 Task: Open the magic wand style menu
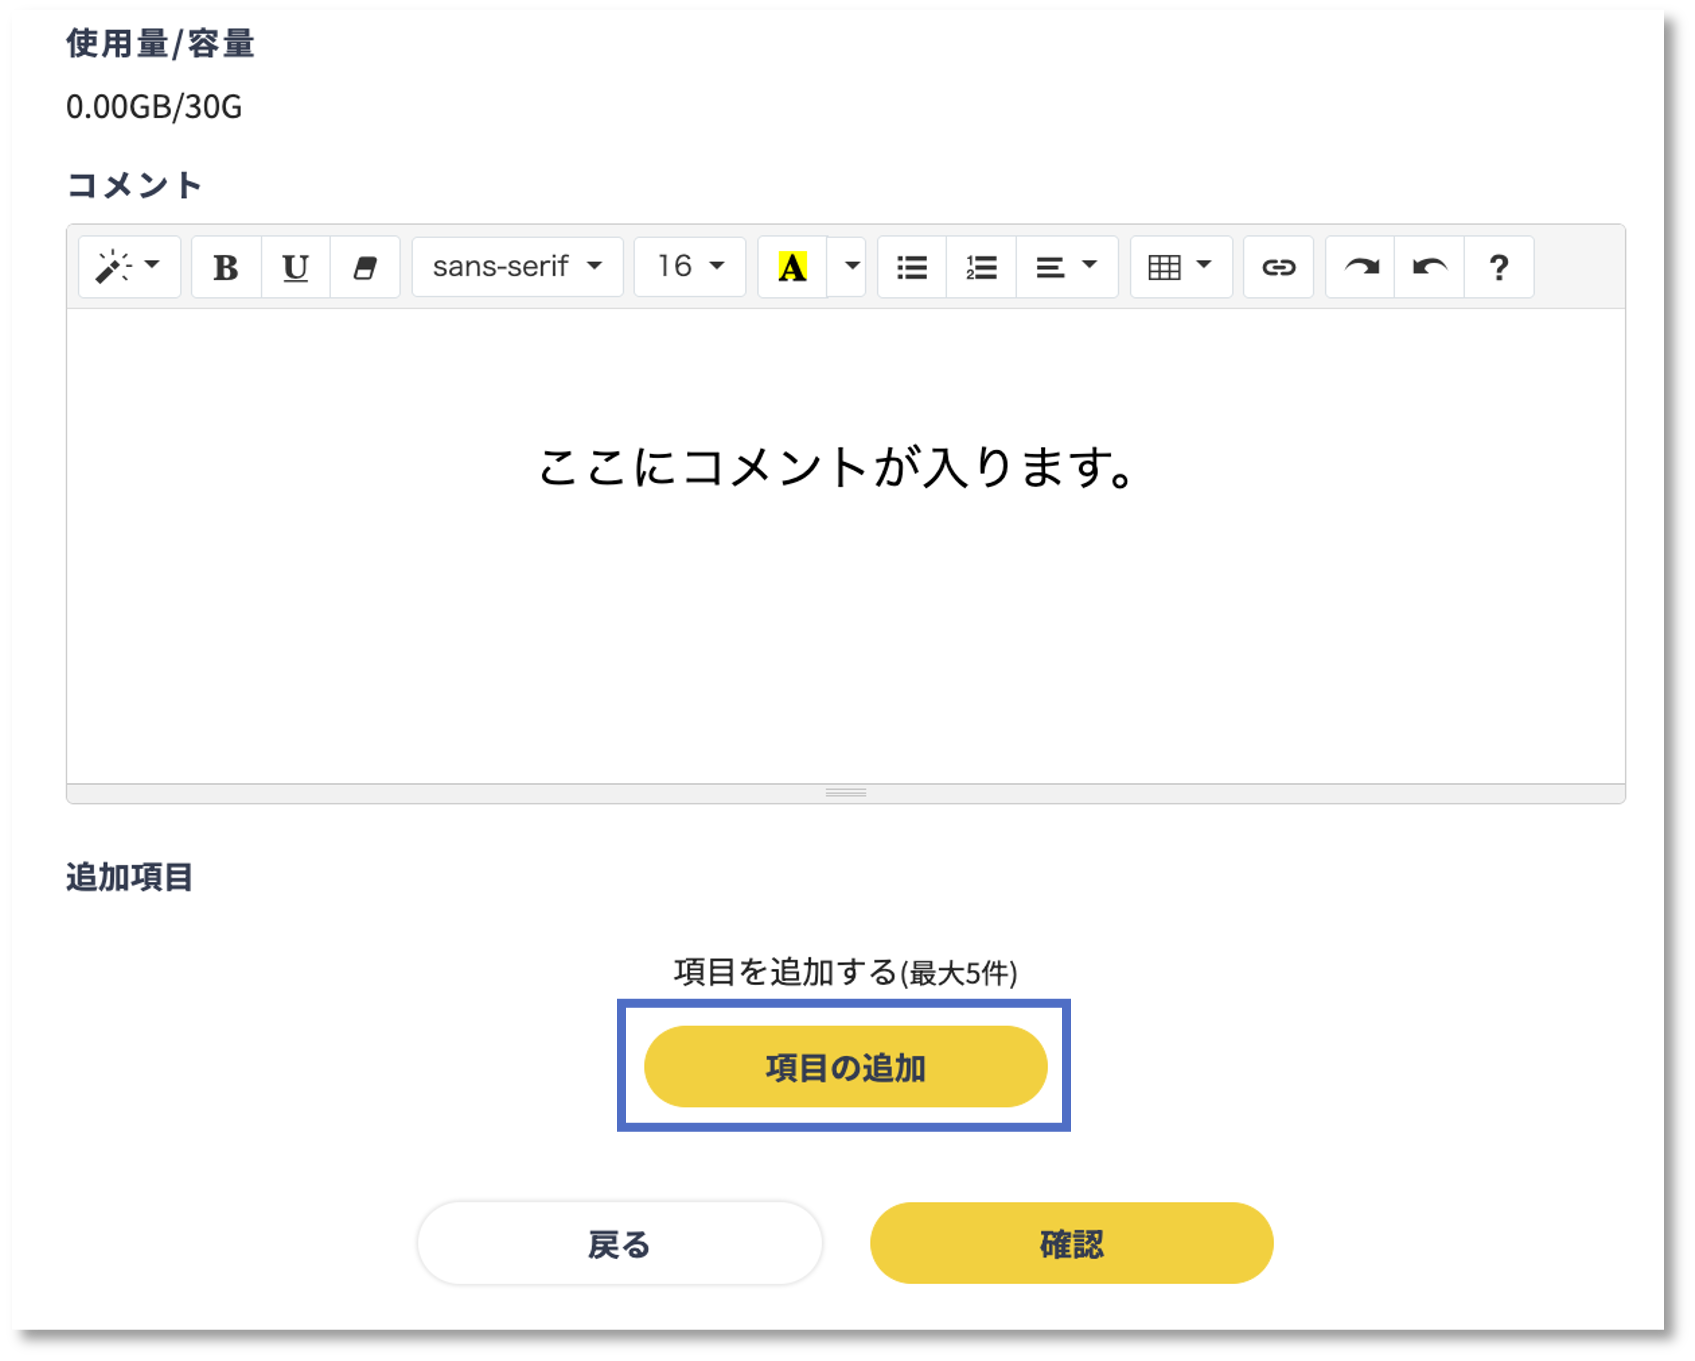(129, 267)
